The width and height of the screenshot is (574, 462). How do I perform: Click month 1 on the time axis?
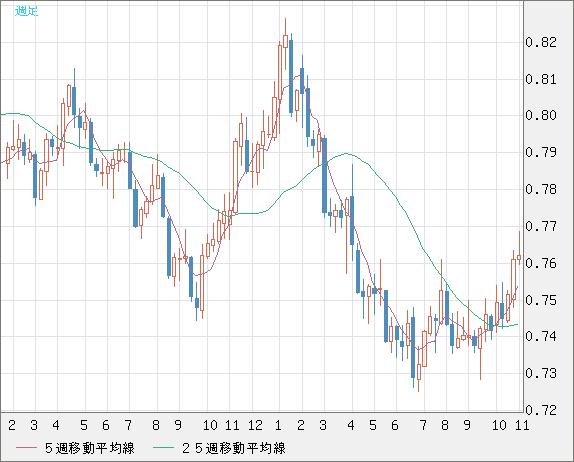click(x=278, y=425)
